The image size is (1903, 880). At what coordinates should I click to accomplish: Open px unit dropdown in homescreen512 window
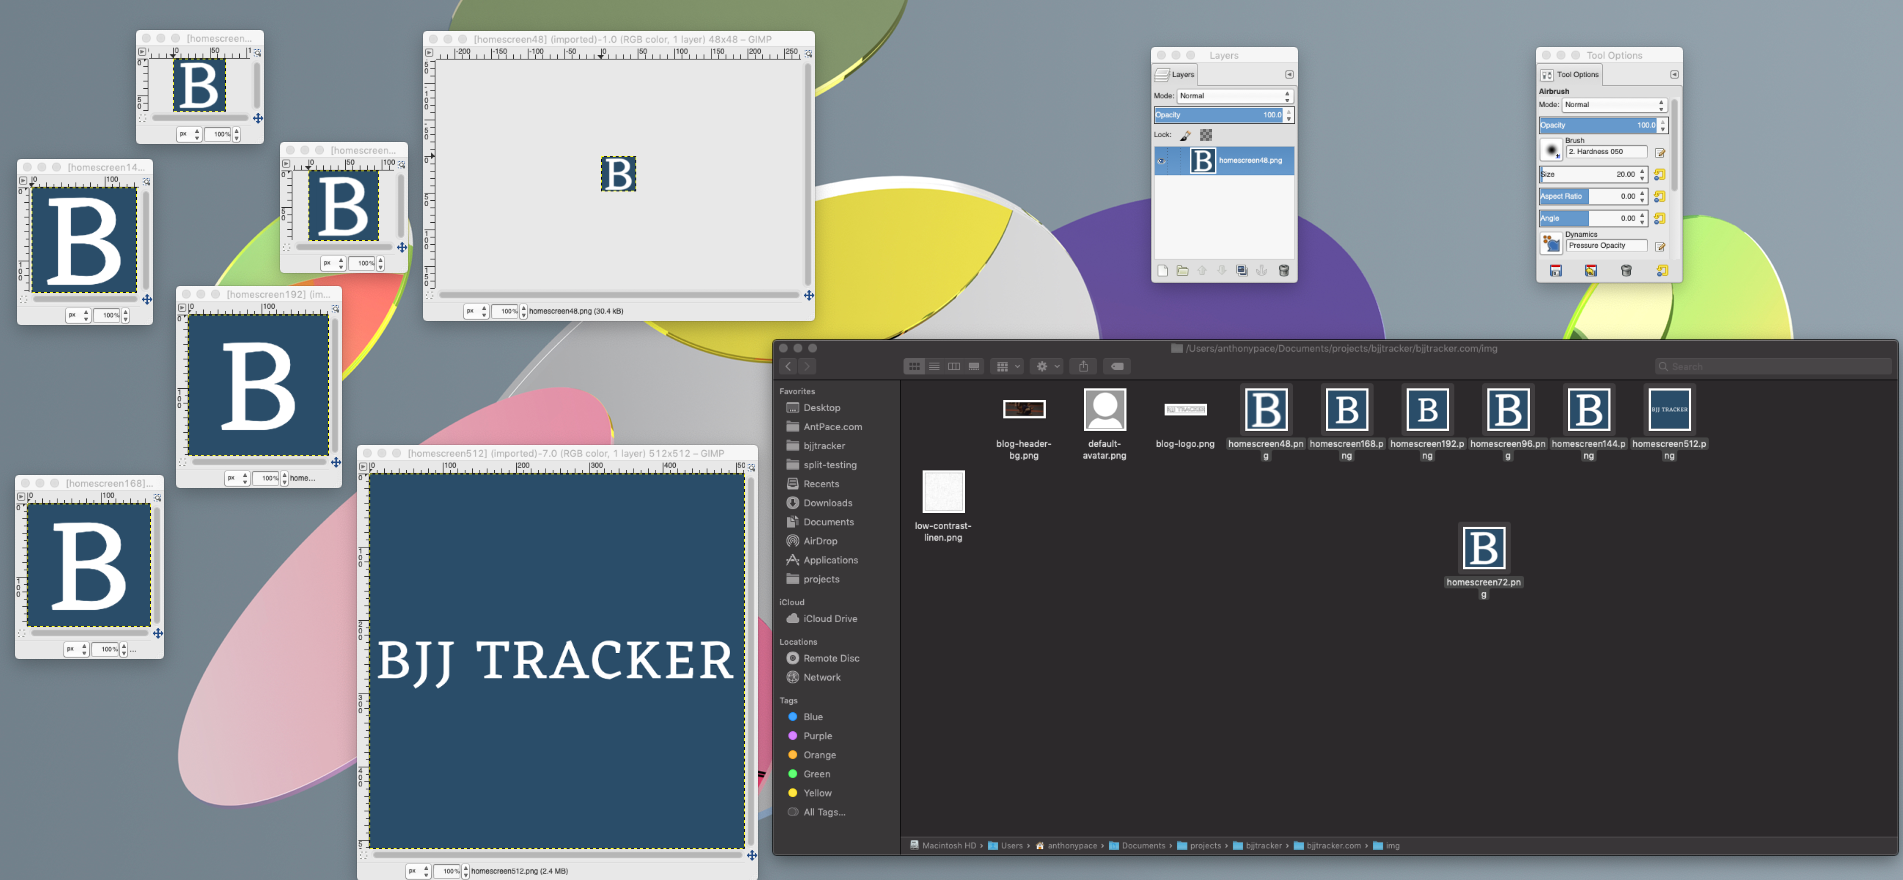coord(418,871)
